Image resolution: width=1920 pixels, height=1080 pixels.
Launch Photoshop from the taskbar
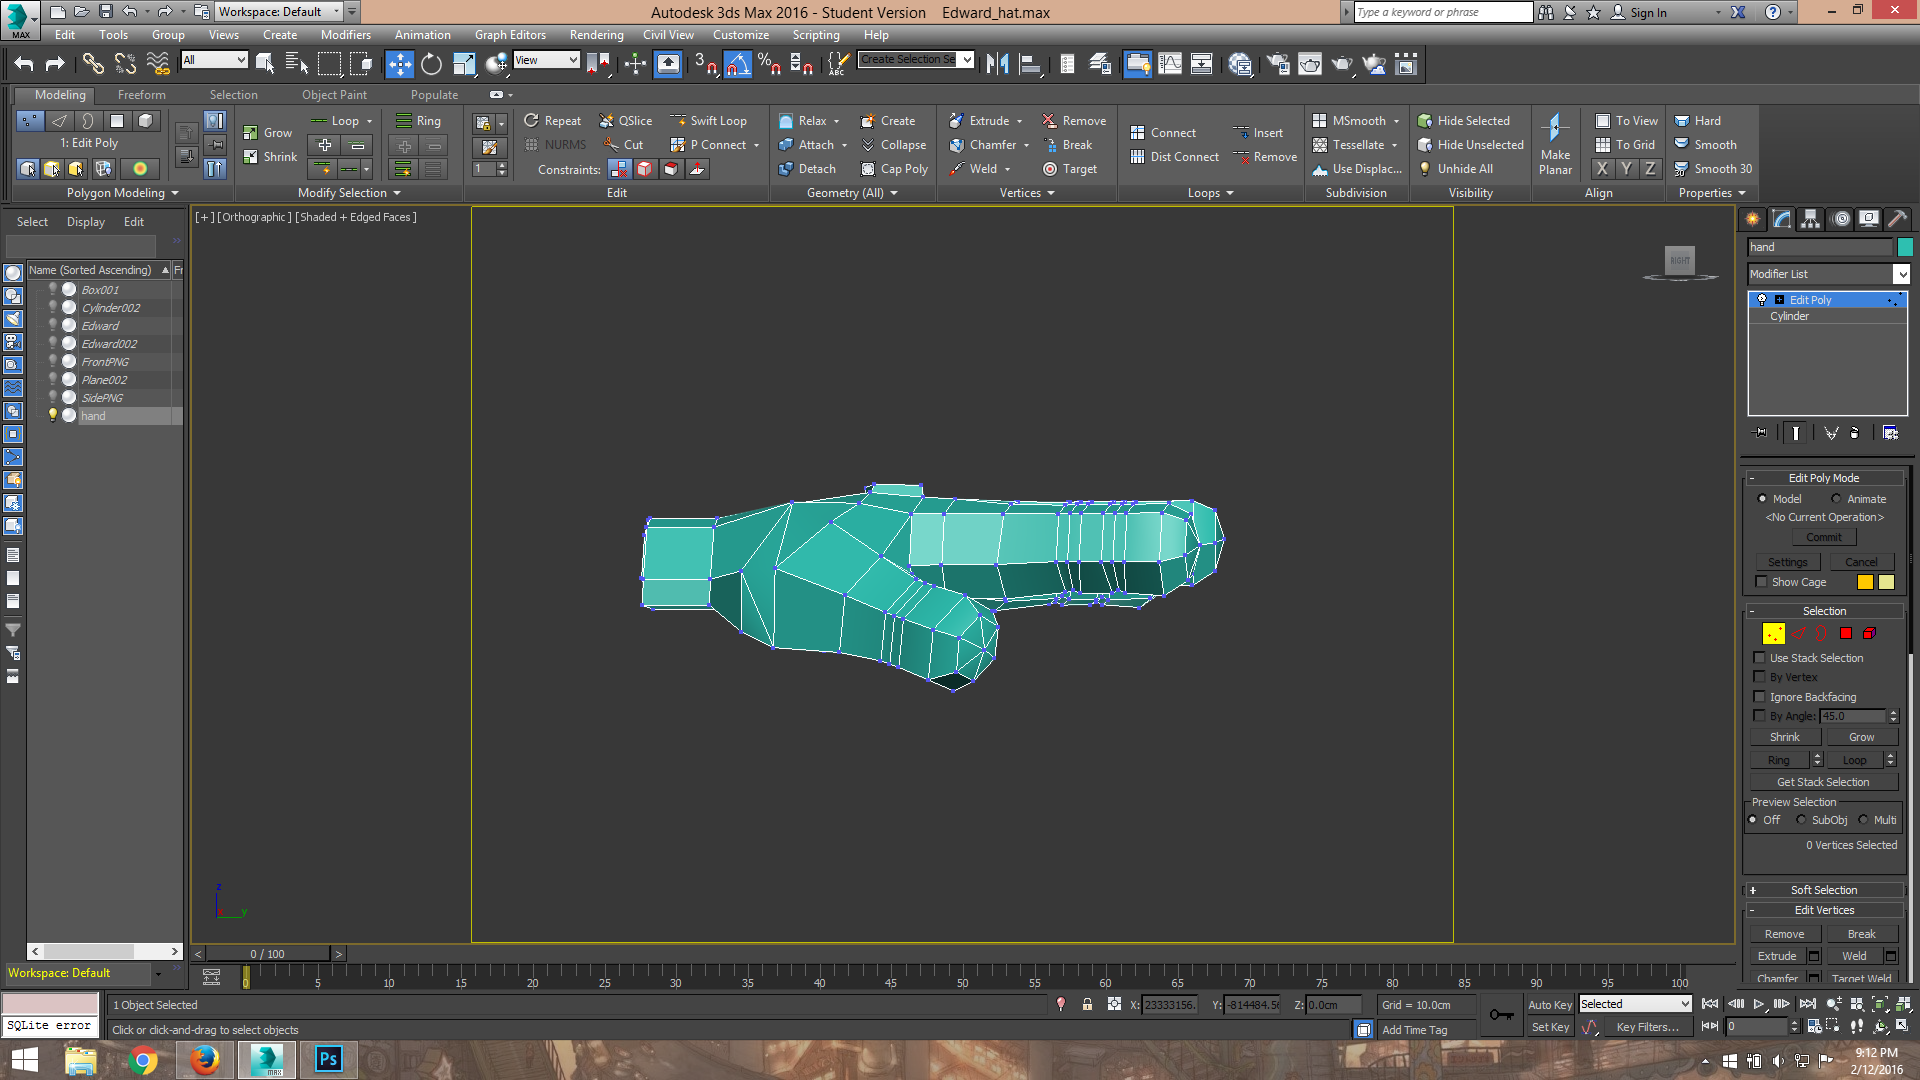tap(328, 1059)
